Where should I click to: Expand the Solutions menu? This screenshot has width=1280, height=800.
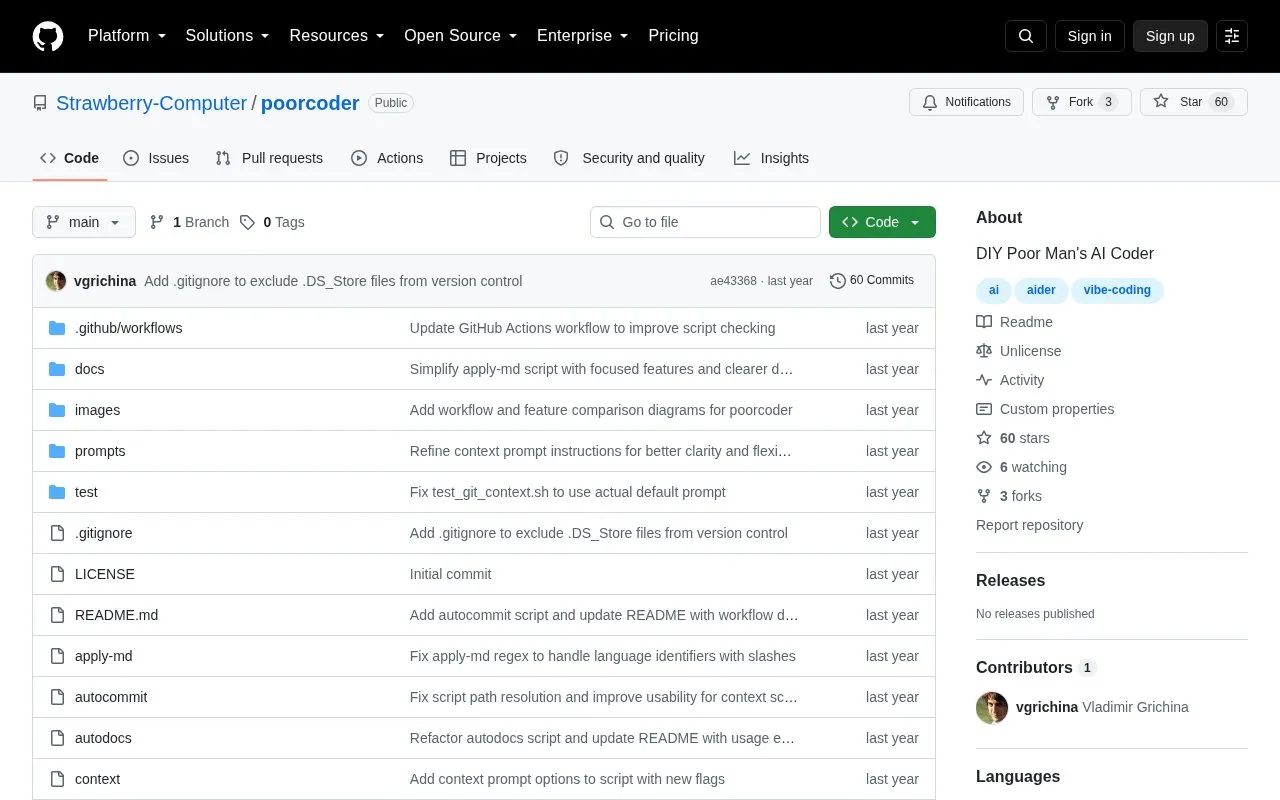tap(227, 36)
